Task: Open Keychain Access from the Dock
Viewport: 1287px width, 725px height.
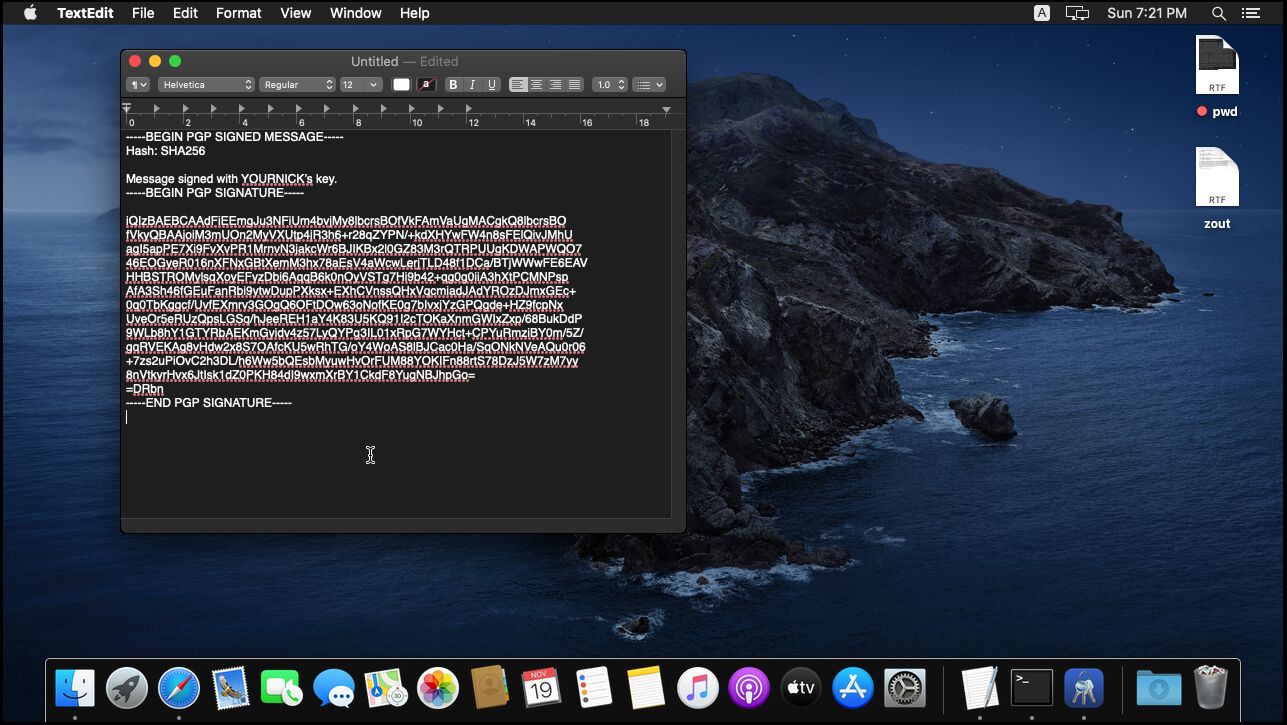Action: (x=1083, y=687)
